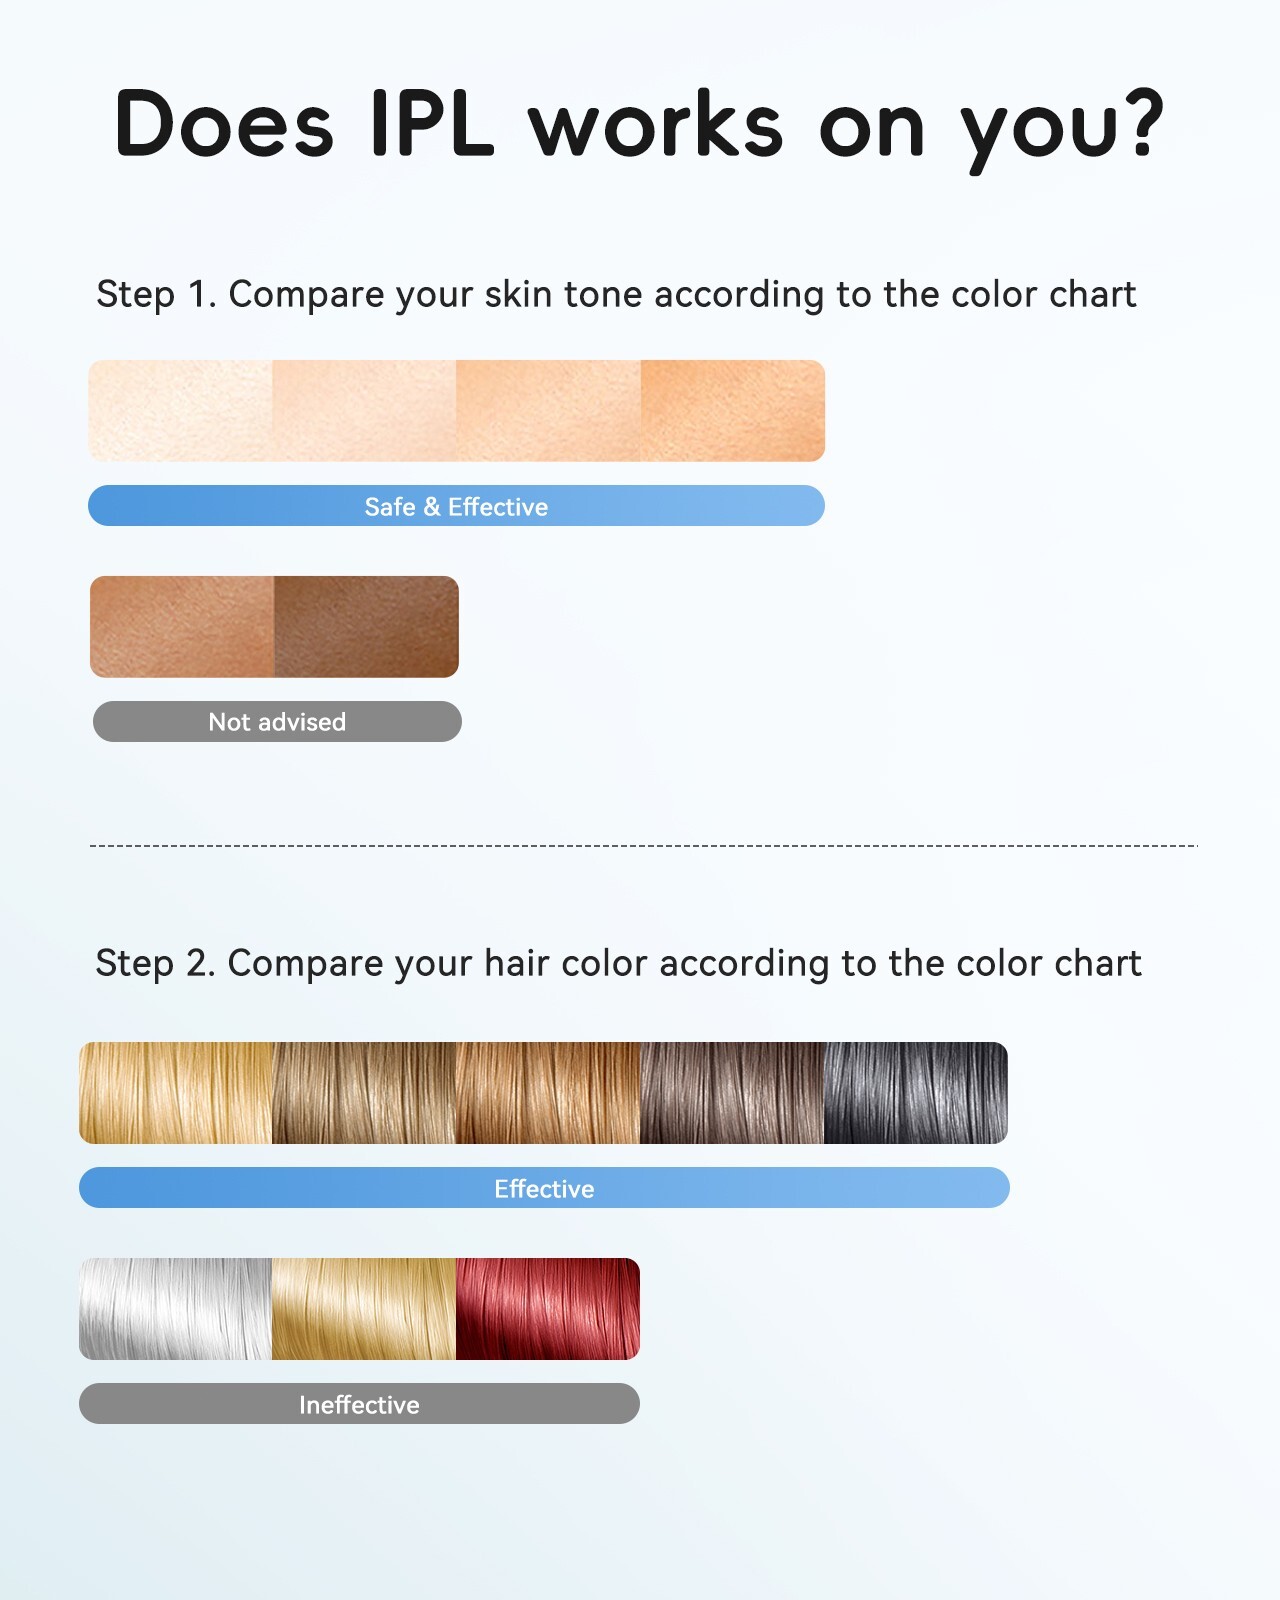
Task: Click the black hair color swatch
Action: [x=916, y=1093]
